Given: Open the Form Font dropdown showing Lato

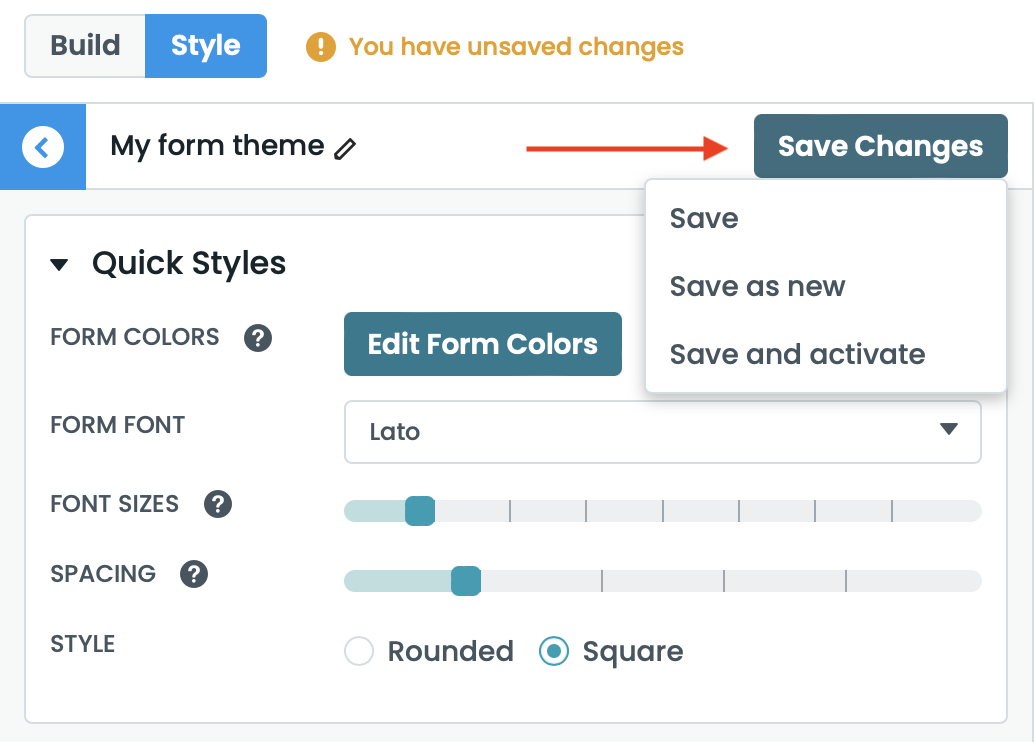Looking at the screenshot, I should (x=662, y=432).
